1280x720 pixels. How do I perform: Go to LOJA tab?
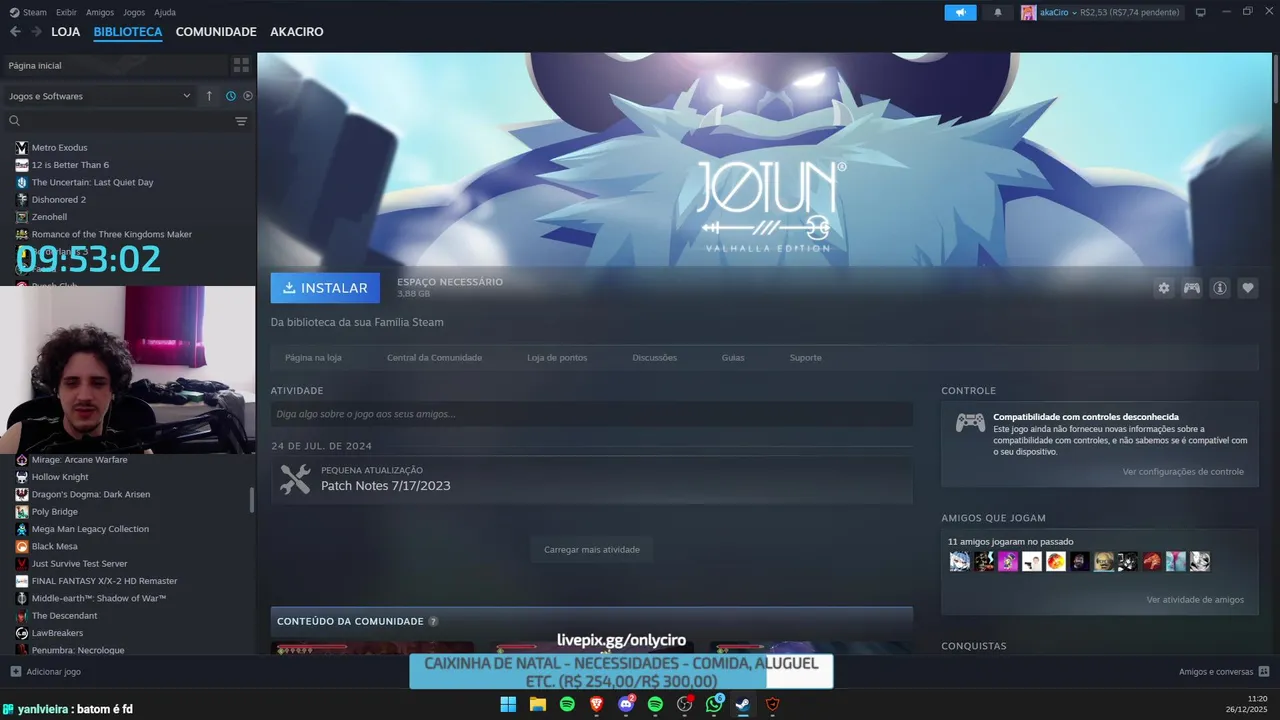[x=66, y=32]
